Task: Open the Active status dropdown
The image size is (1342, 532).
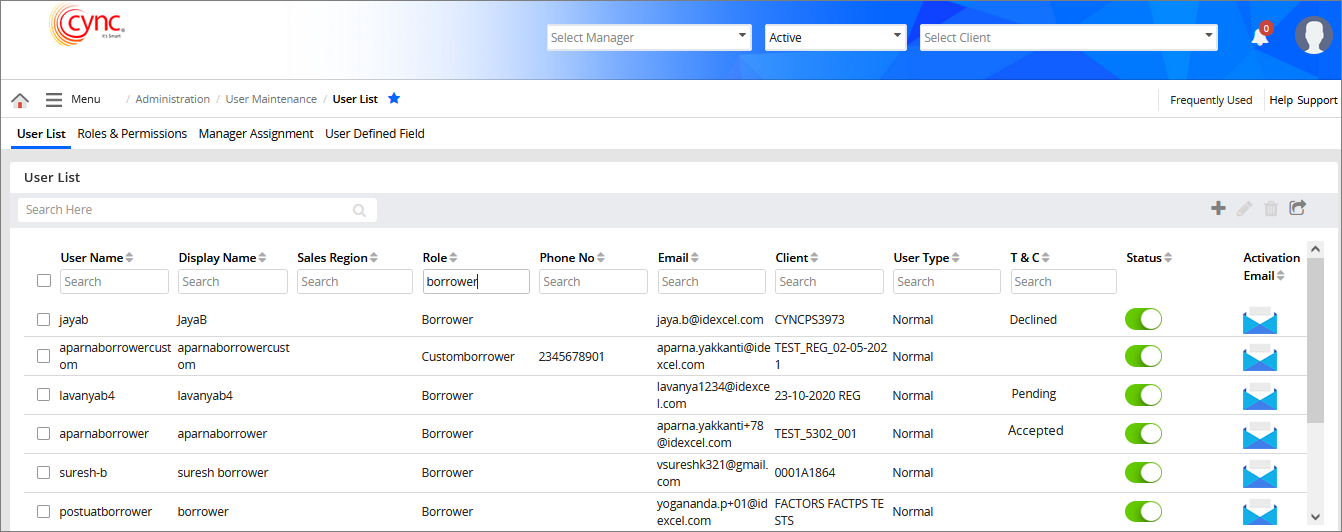Action: click(835, 38)
